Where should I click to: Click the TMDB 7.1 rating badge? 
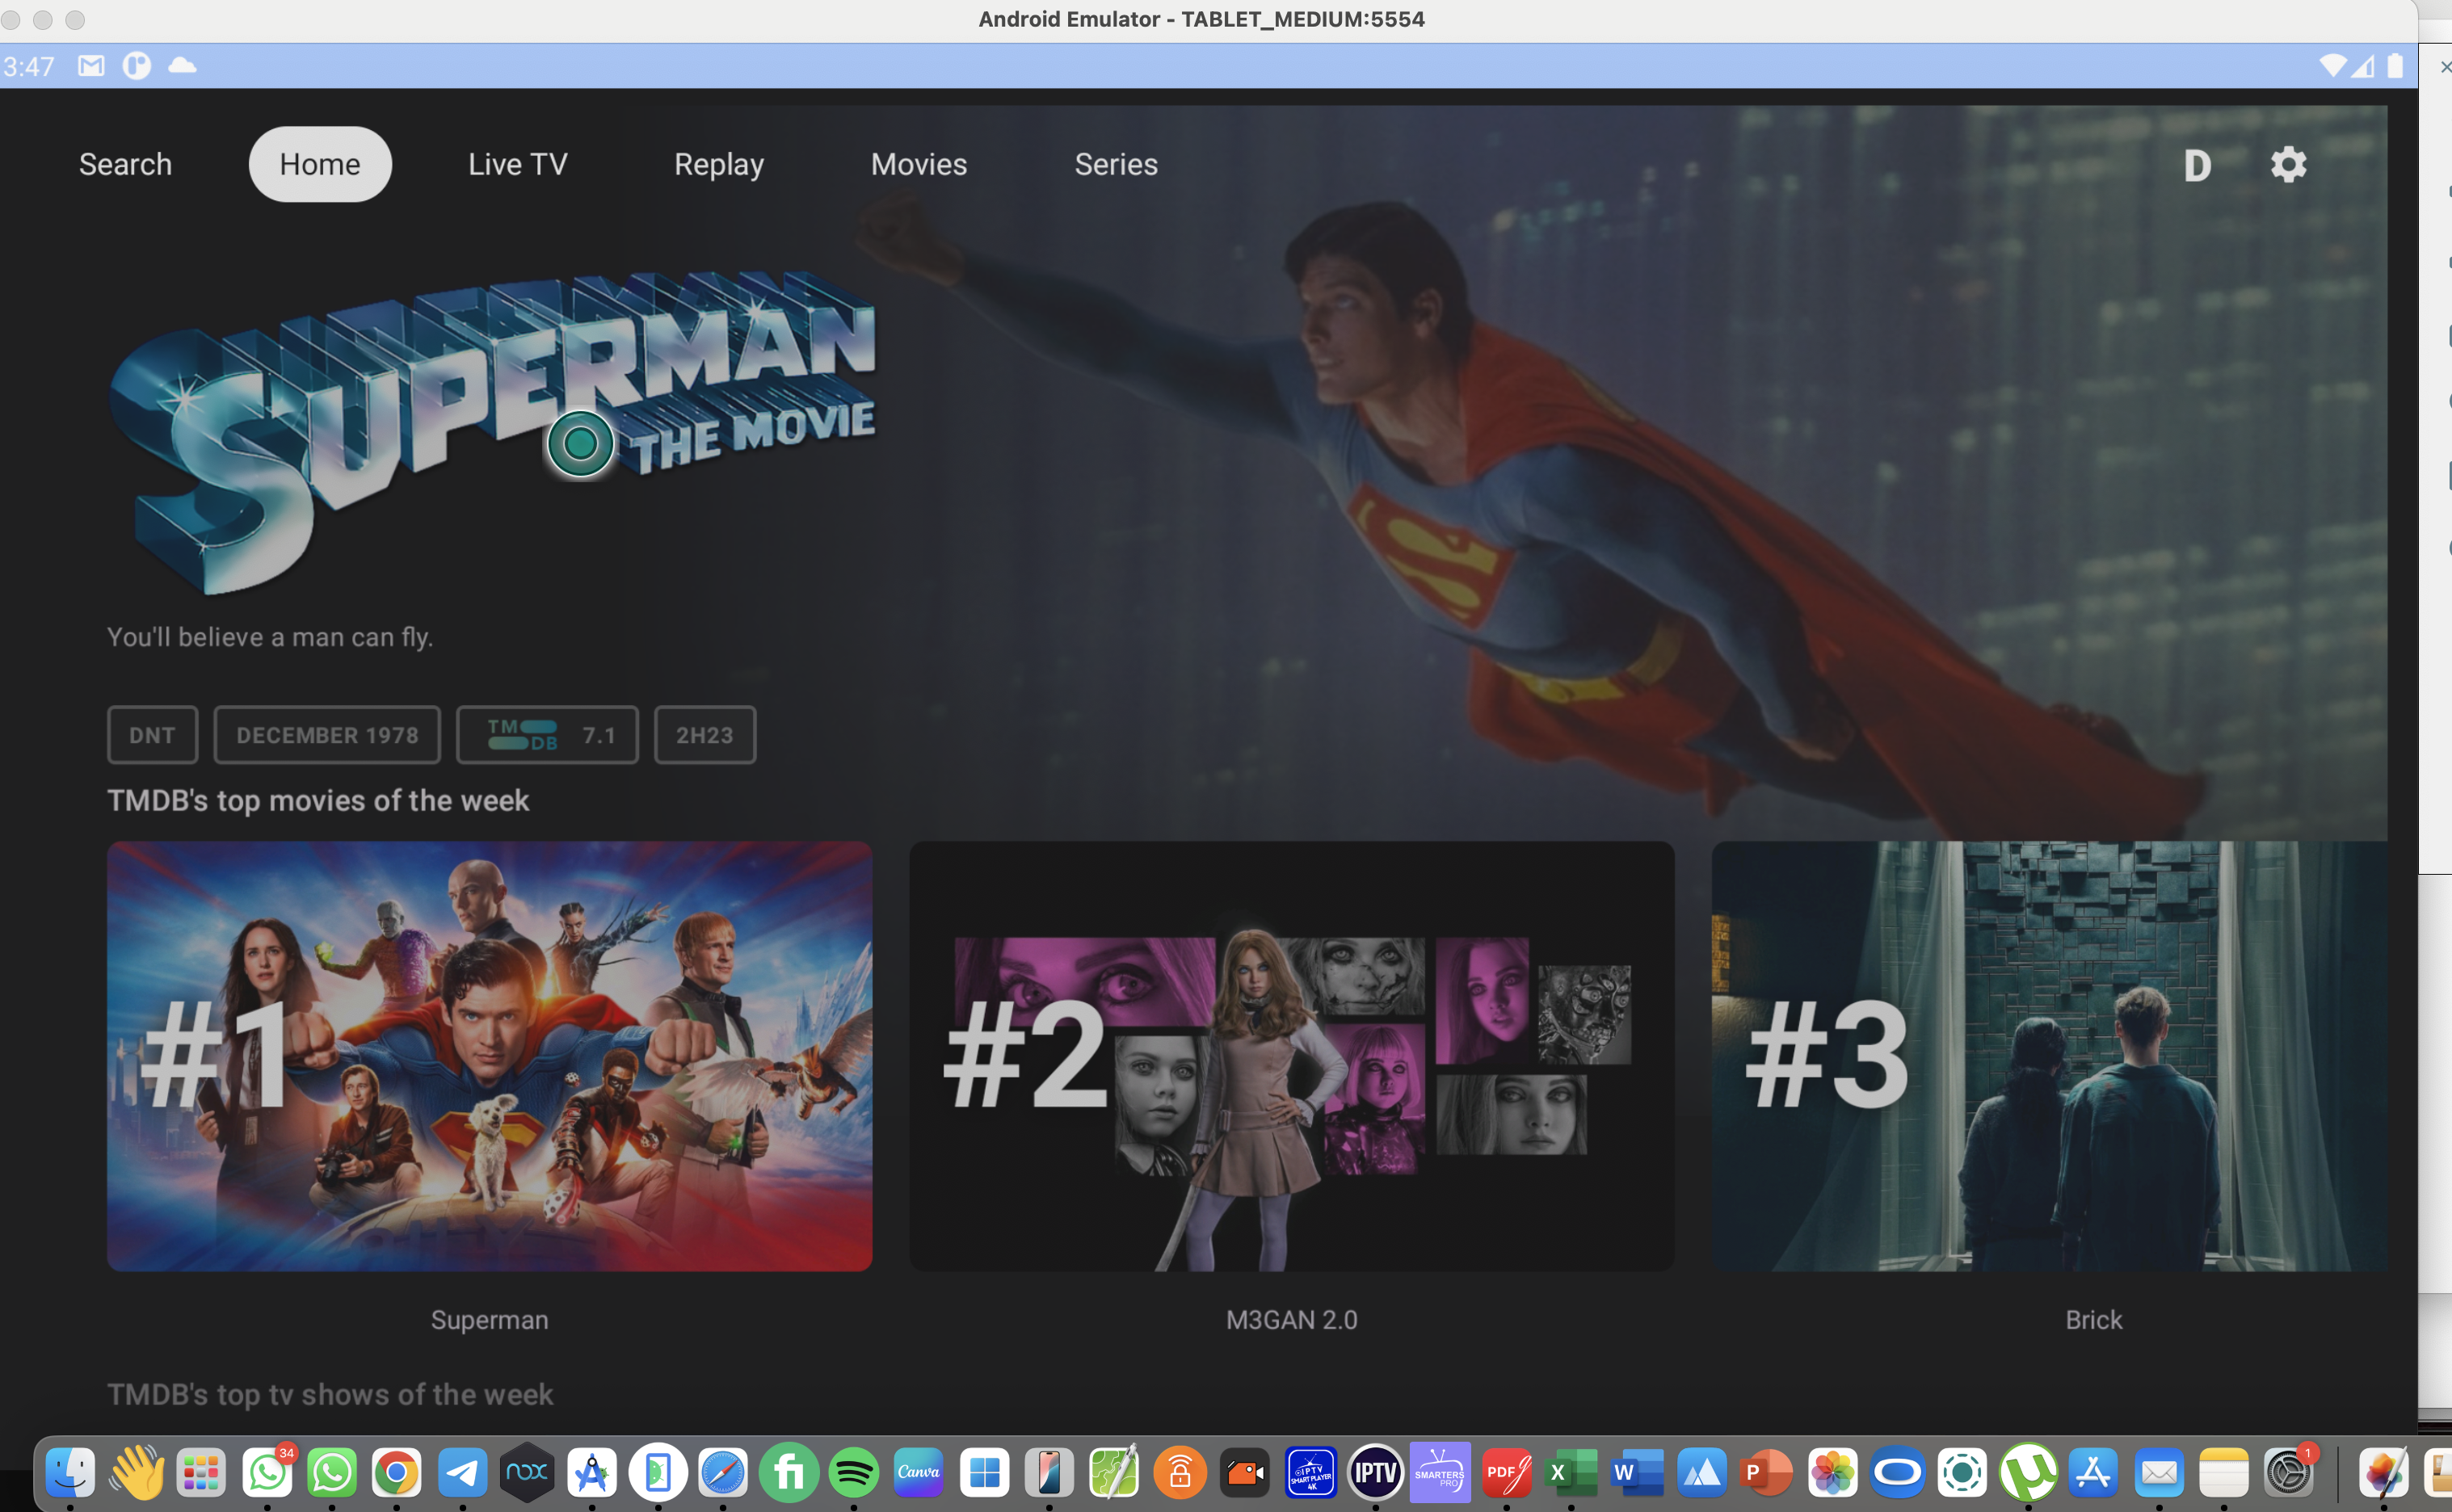click(547, 734)
